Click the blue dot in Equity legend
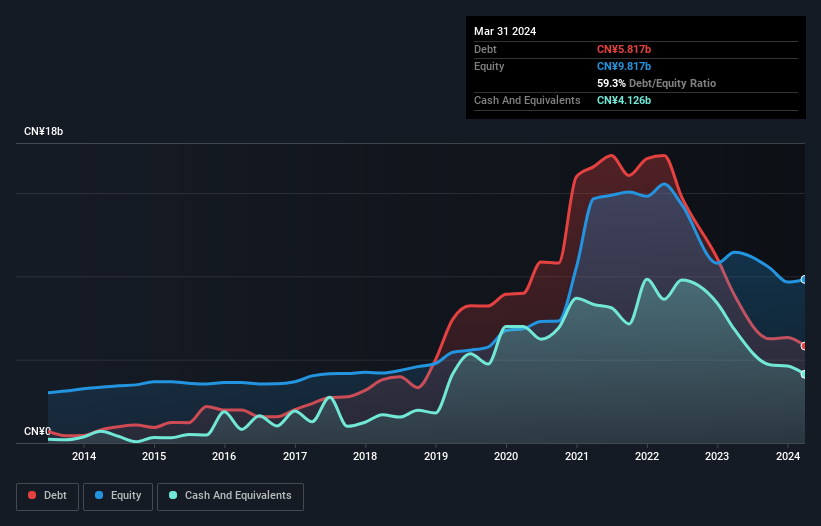Viewport: 821px width, 526px height. pyautogui.click(x=99, y=495)
